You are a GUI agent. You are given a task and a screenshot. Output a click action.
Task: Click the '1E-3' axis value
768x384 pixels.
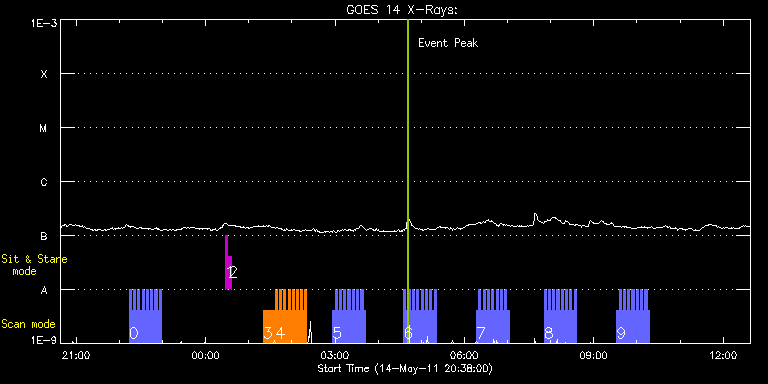[x=43, y=23]
